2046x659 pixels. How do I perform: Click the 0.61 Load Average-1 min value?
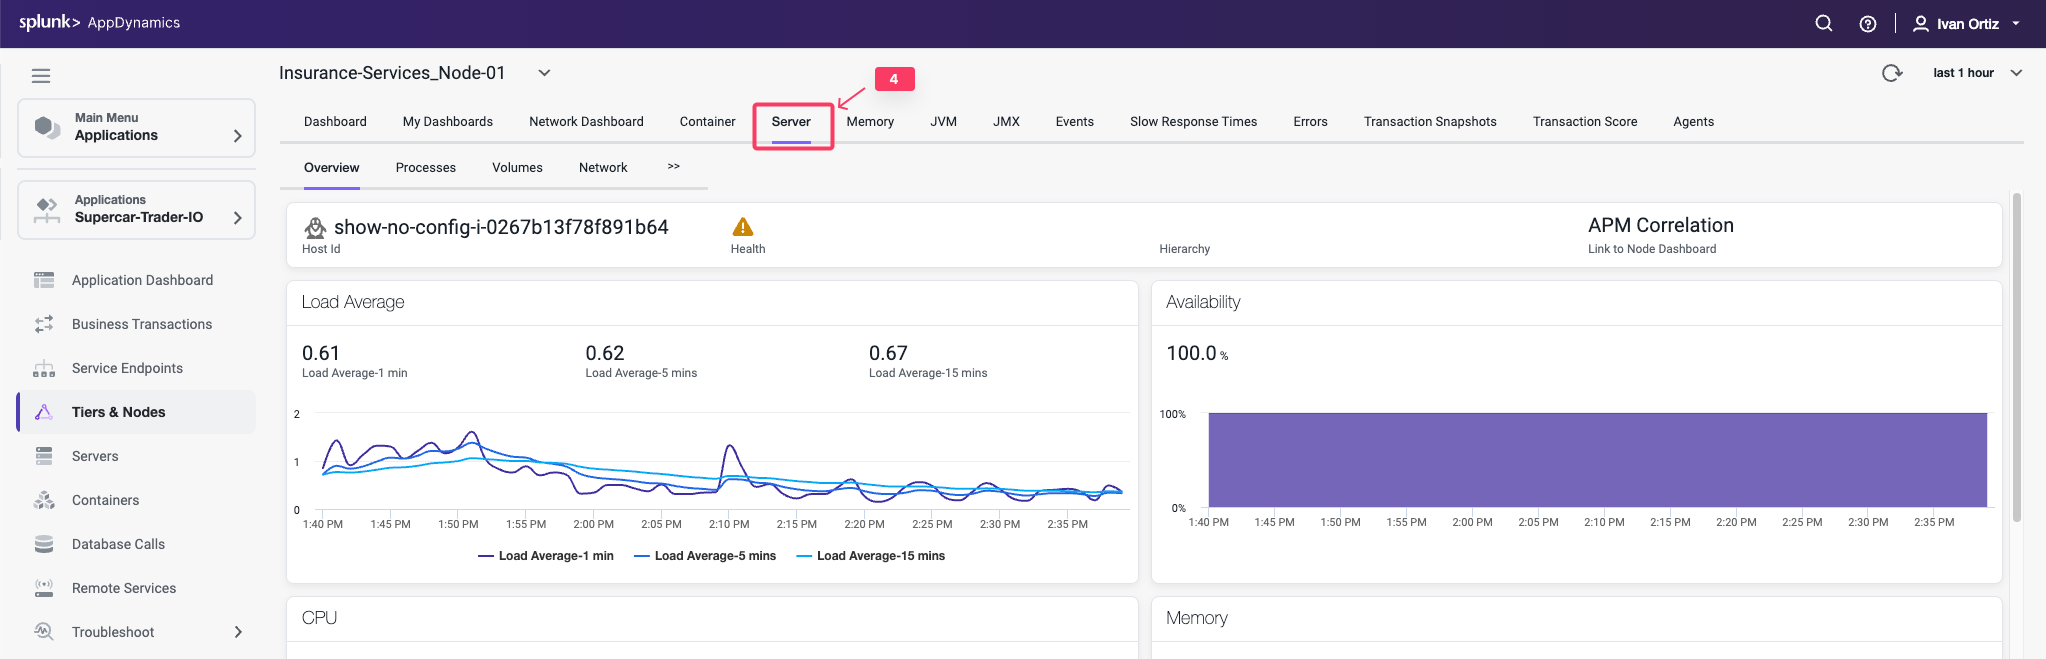click(x=321, y=353)
